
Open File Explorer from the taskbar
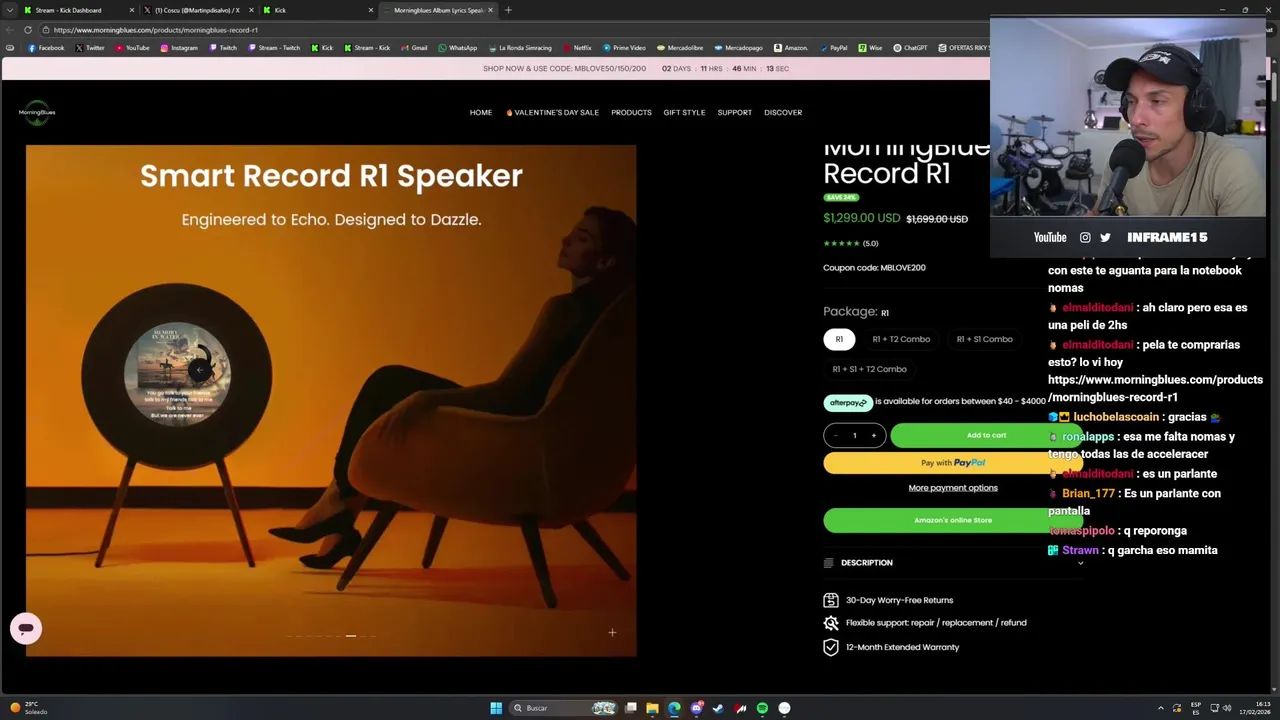(x=652, y=708)
